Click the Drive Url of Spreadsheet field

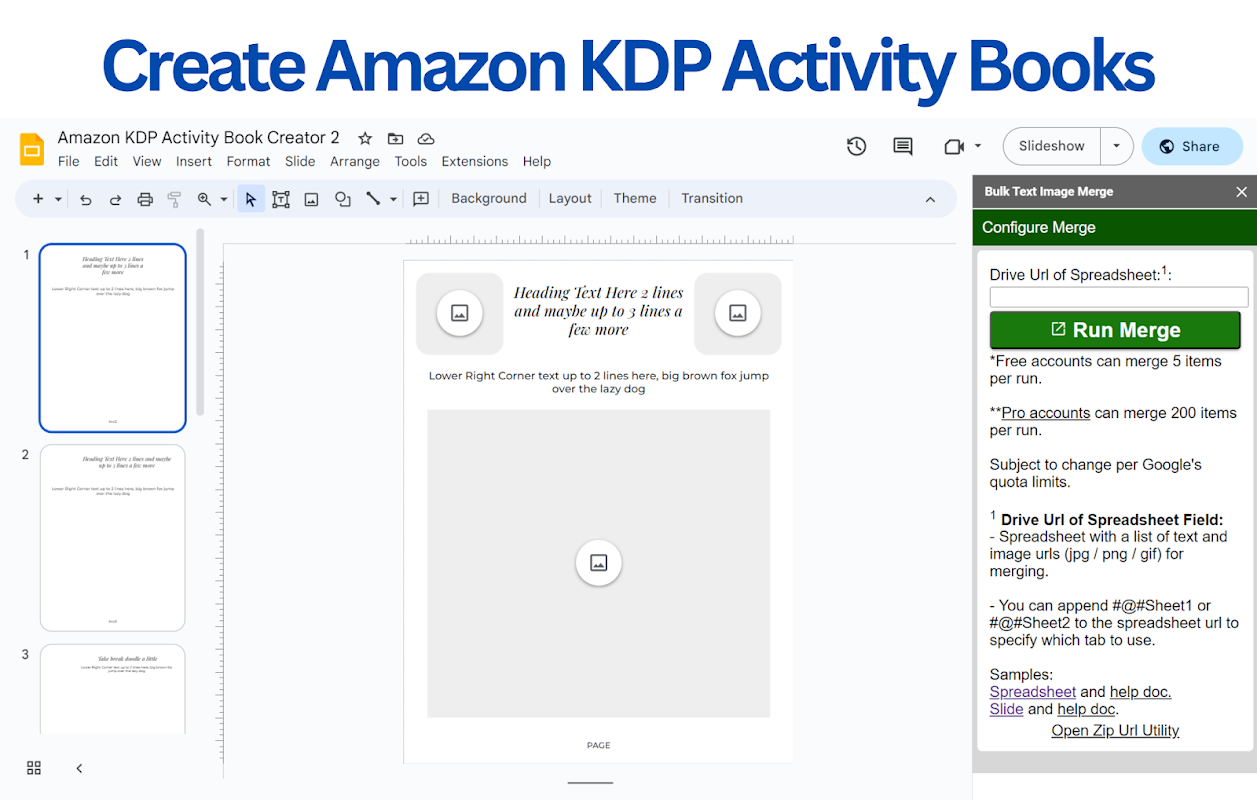[1119, 297]
